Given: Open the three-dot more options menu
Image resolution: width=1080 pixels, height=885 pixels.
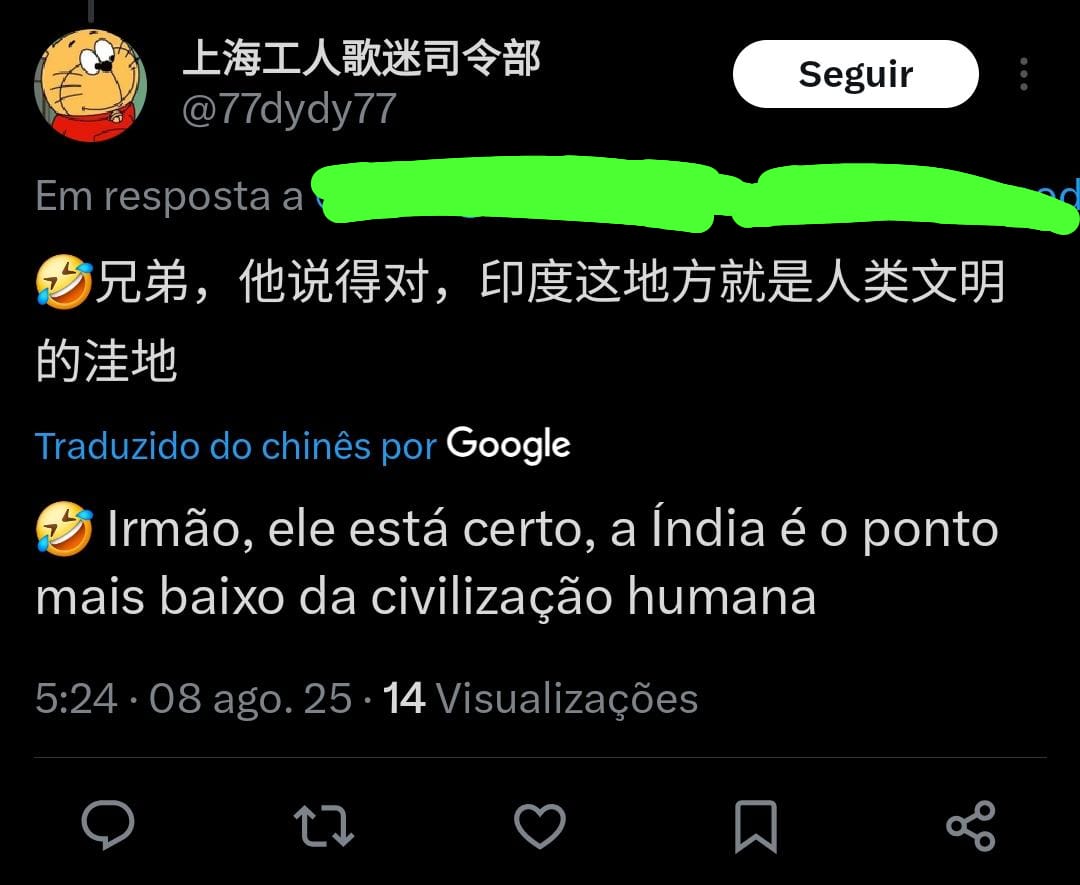Looking at the screenshot, I should (1024, 74).
